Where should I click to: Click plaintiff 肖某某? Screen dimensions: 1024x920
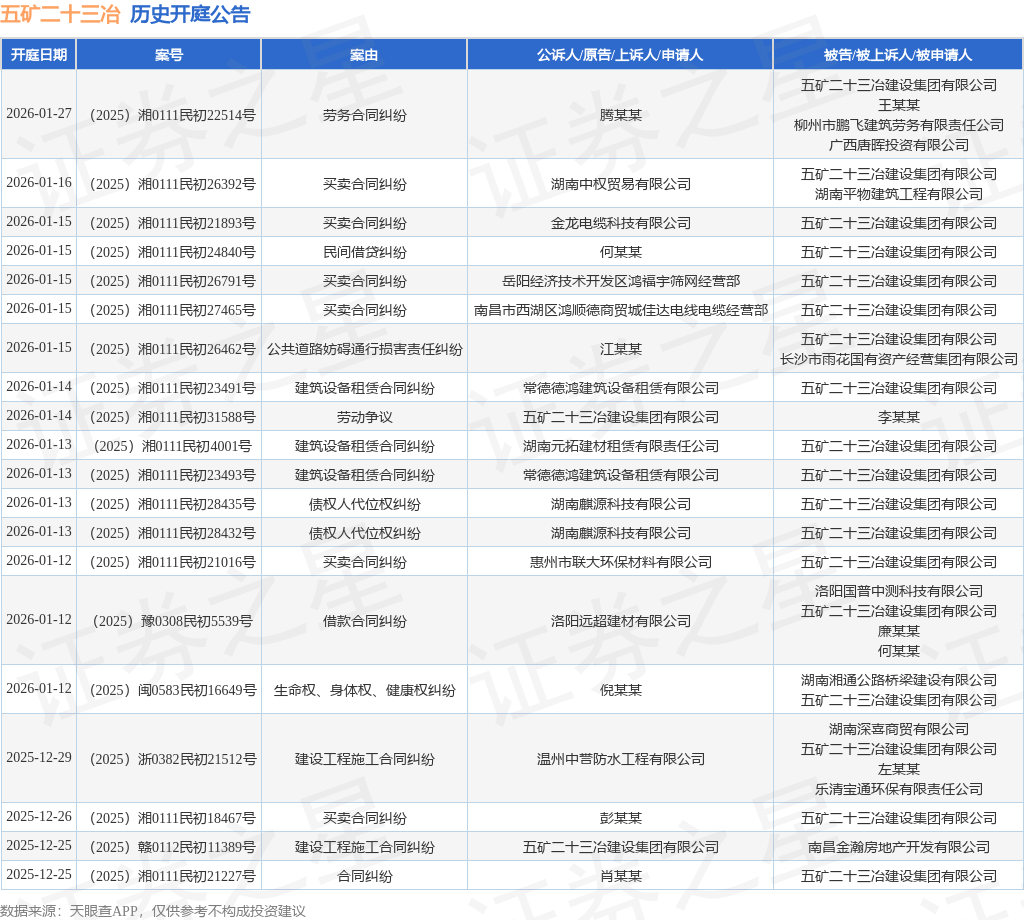coord(620,876)
